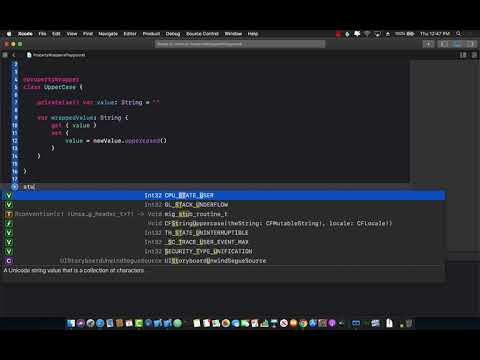Open the Xcode application menu
The width and height of the screenshot is (480, 360).
click(x=25, y=34)
